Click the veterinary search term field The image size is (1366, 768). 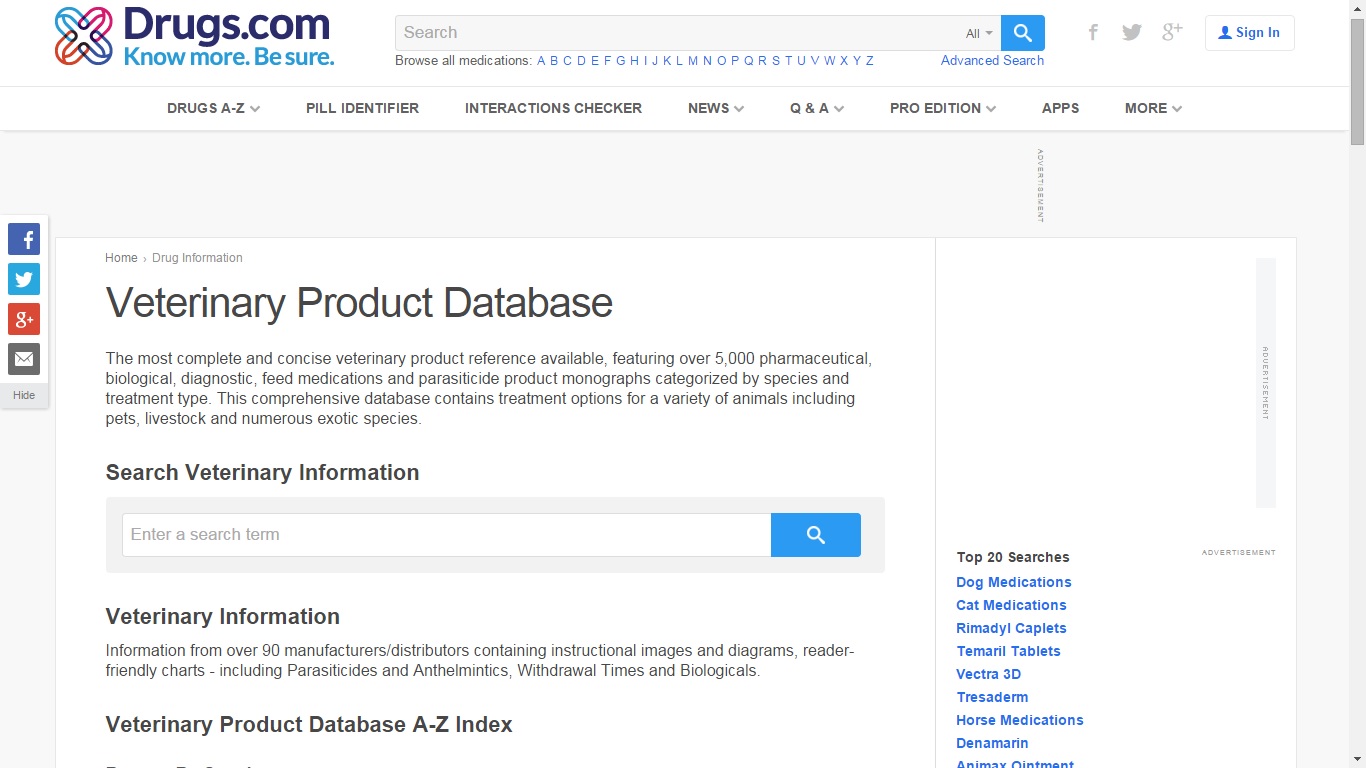point(447,535)
